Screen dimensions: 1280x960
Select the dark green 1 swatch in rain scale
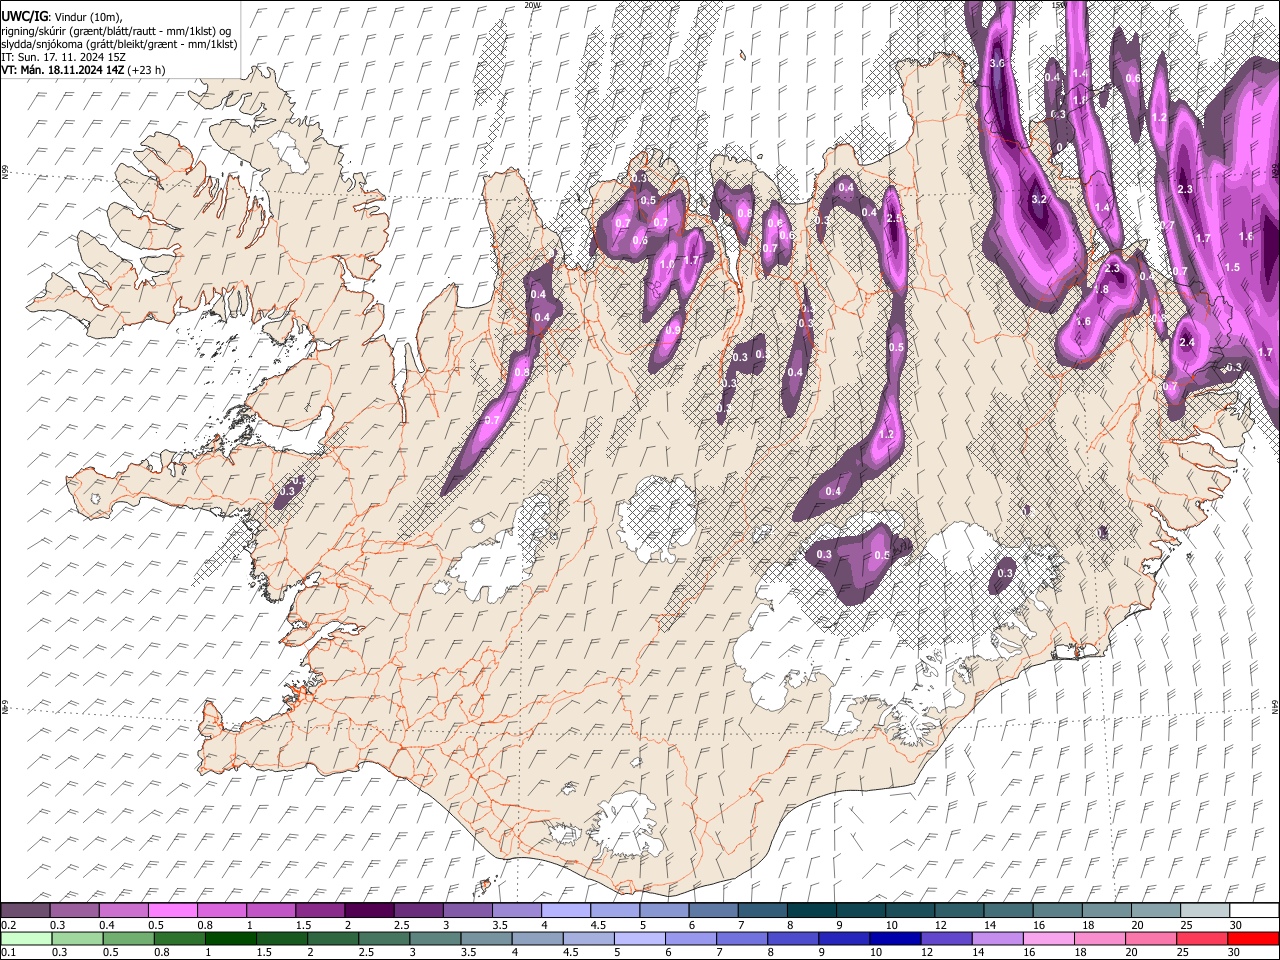tap(230, 938)
